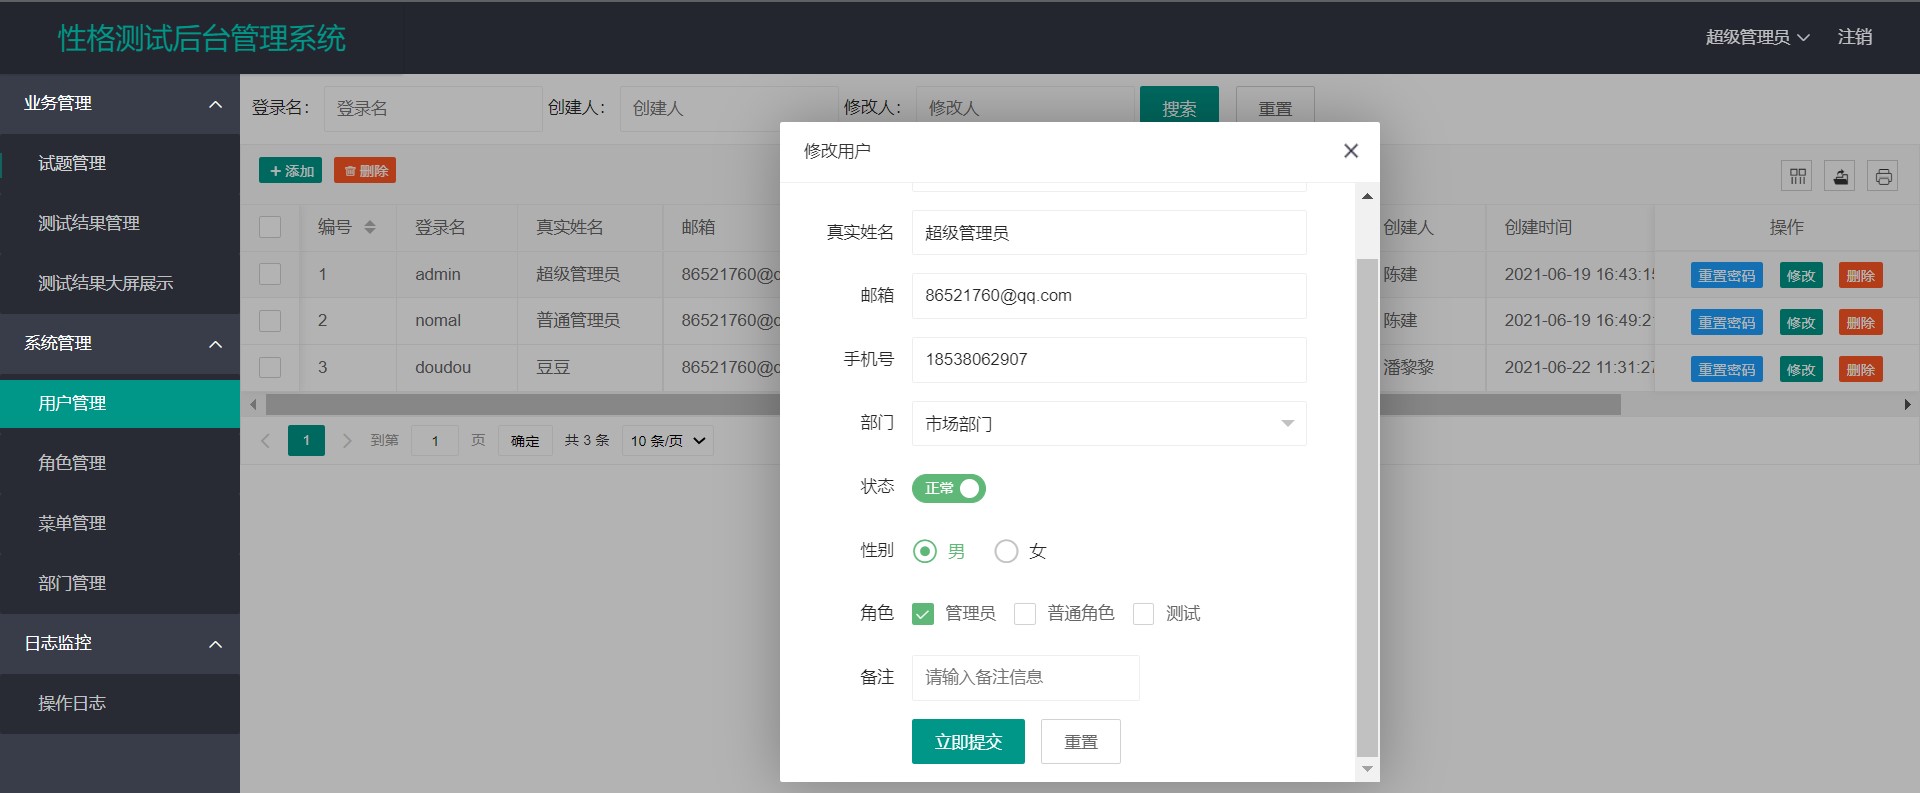Click 注销 to log out

(x=1855, y=37)
